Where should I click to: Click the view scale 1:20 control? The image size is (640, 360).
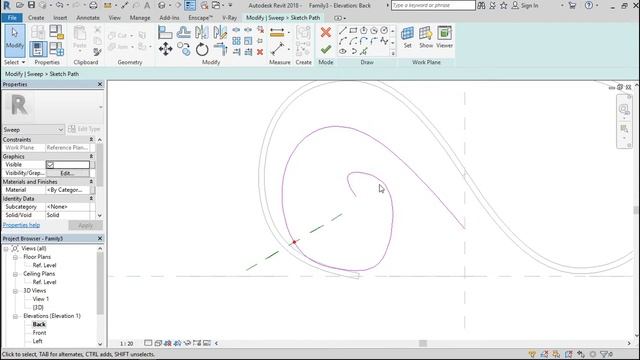(x=127, y=344)
